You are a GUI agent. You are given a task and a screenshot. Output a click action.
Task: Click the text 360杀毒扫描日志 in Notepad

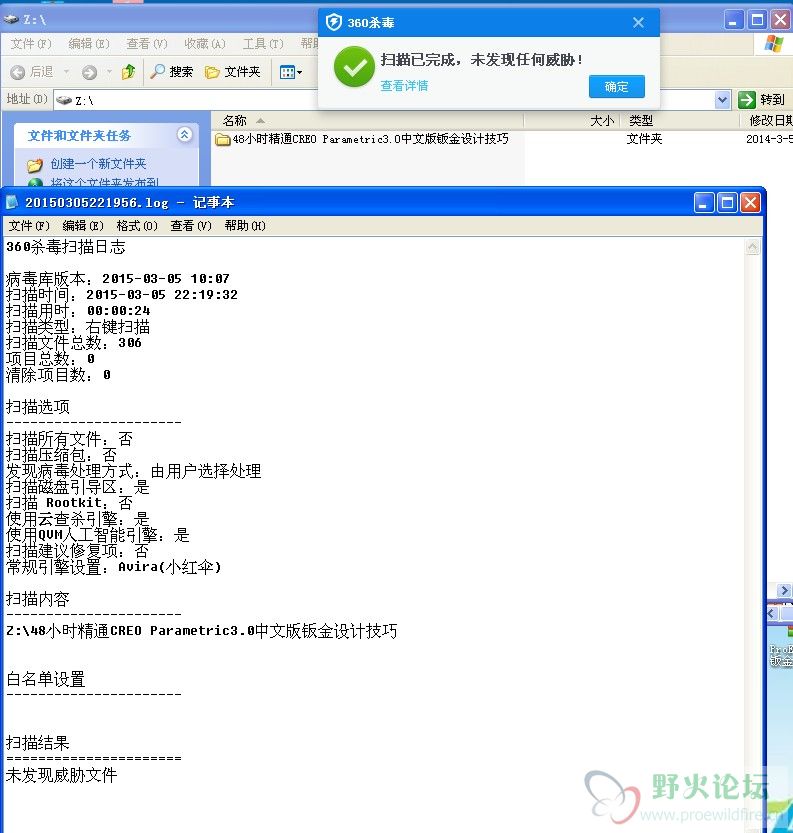[65, 247]
